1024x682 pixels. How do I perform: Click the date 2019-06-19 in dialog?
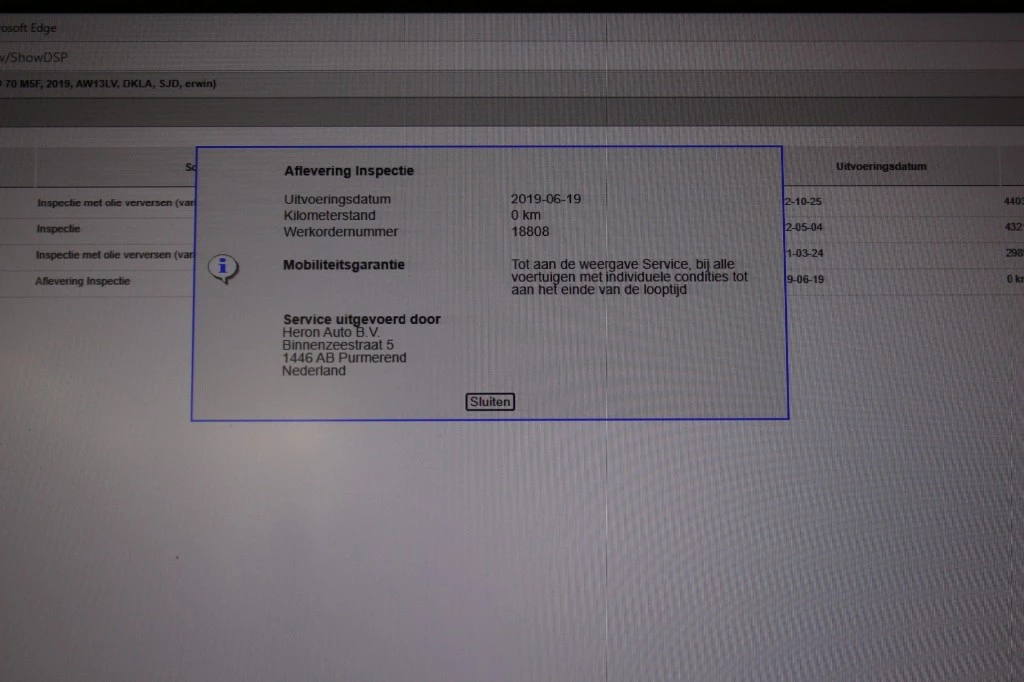pos(545,199)
